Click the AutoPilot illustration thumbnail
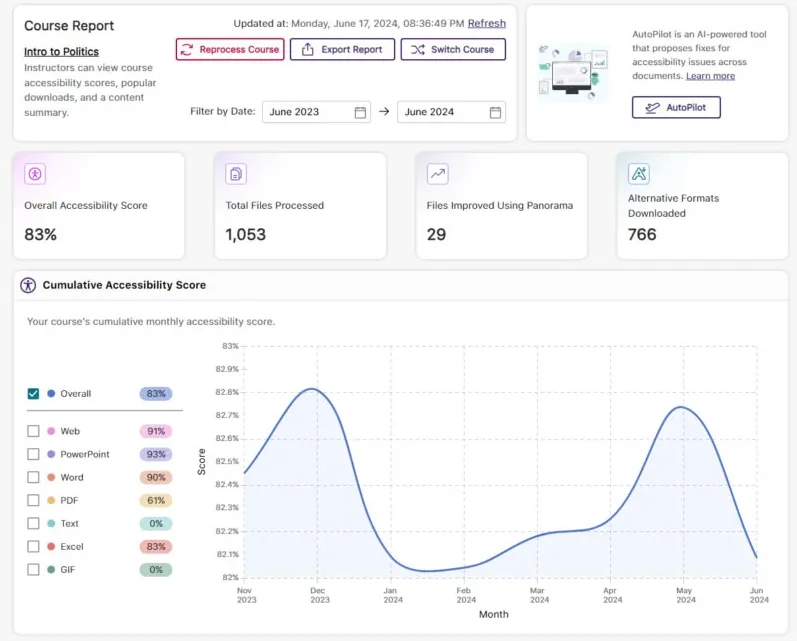 pyautogui.click(x=572, y=71)
